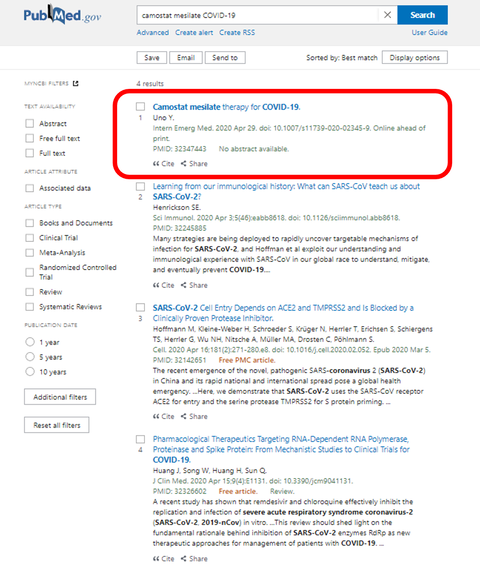
Task: Open the MyNCBI Filters external link icon
Action: point(76,84)
